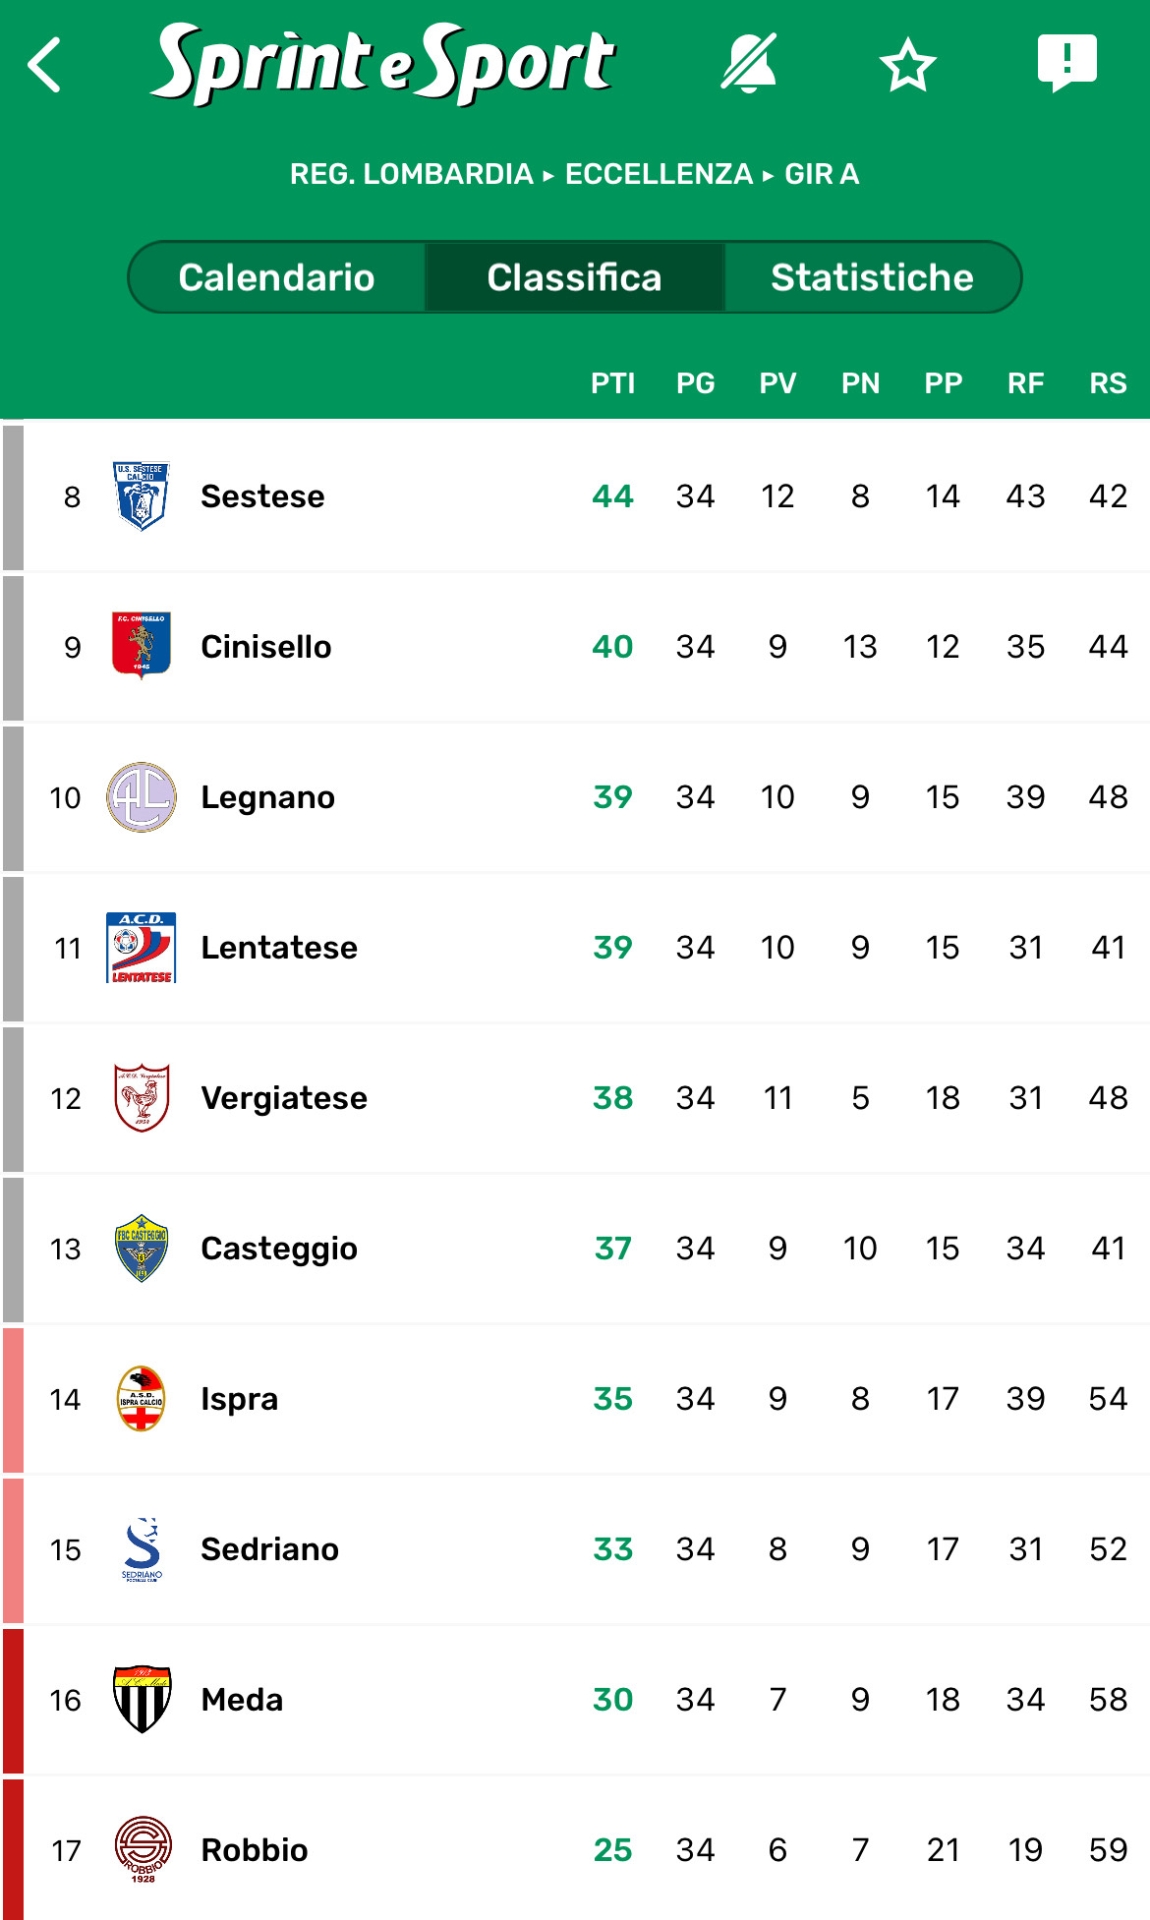
Task: Open the Ispra team name
Action: (239, 1399)
